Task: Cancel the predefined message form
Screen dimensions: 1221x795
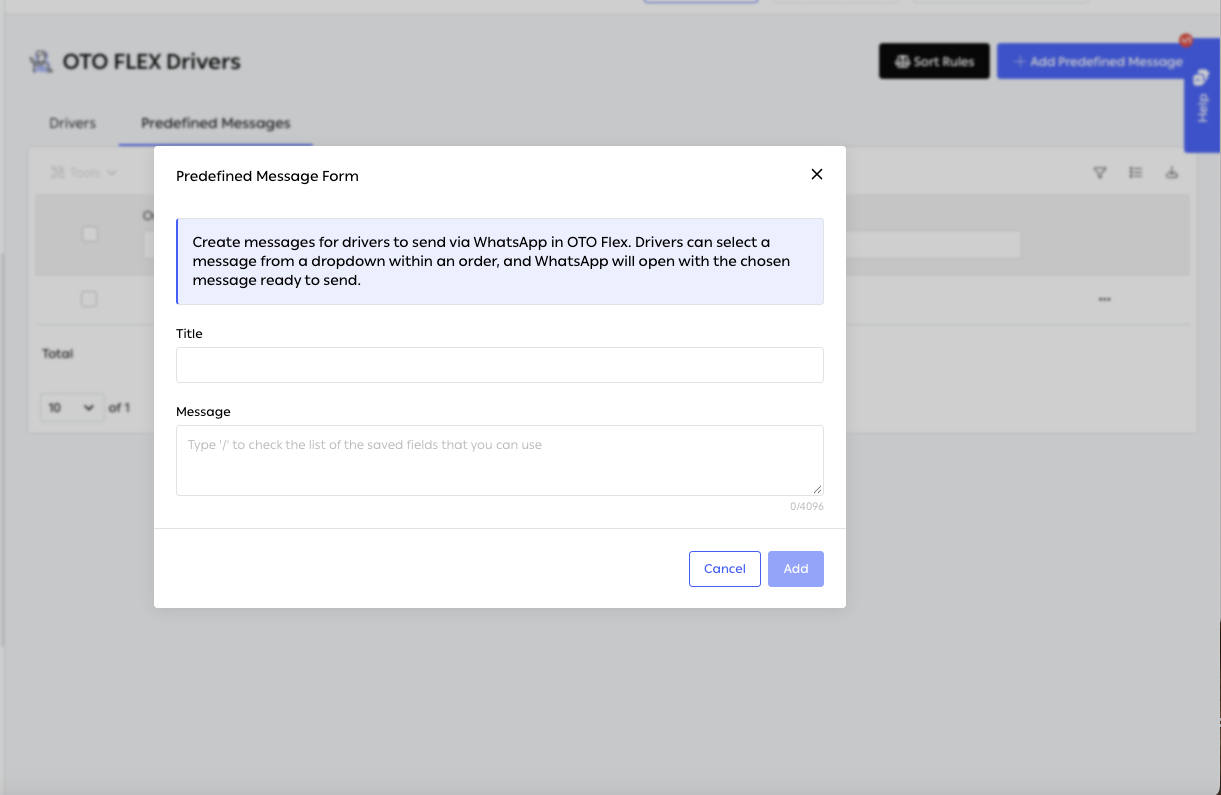Action: click(725, 569)
